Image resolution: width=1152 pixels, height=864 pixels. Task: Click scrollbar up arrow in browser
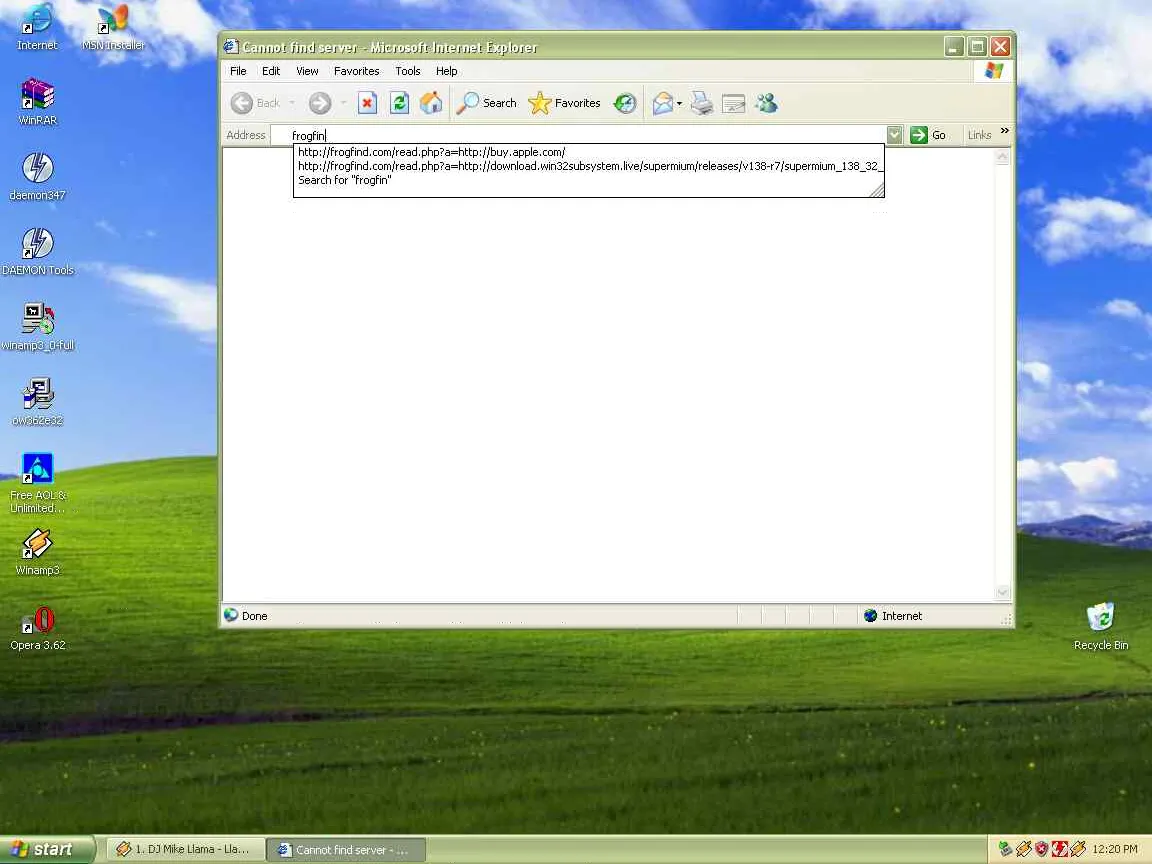(x=1003, y=157)
